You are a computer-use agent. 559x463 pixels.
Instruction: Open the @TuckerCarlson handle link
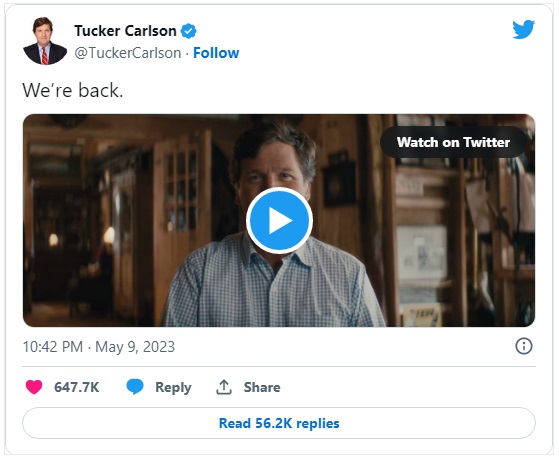pyautogui.click(x=128, y=53)
